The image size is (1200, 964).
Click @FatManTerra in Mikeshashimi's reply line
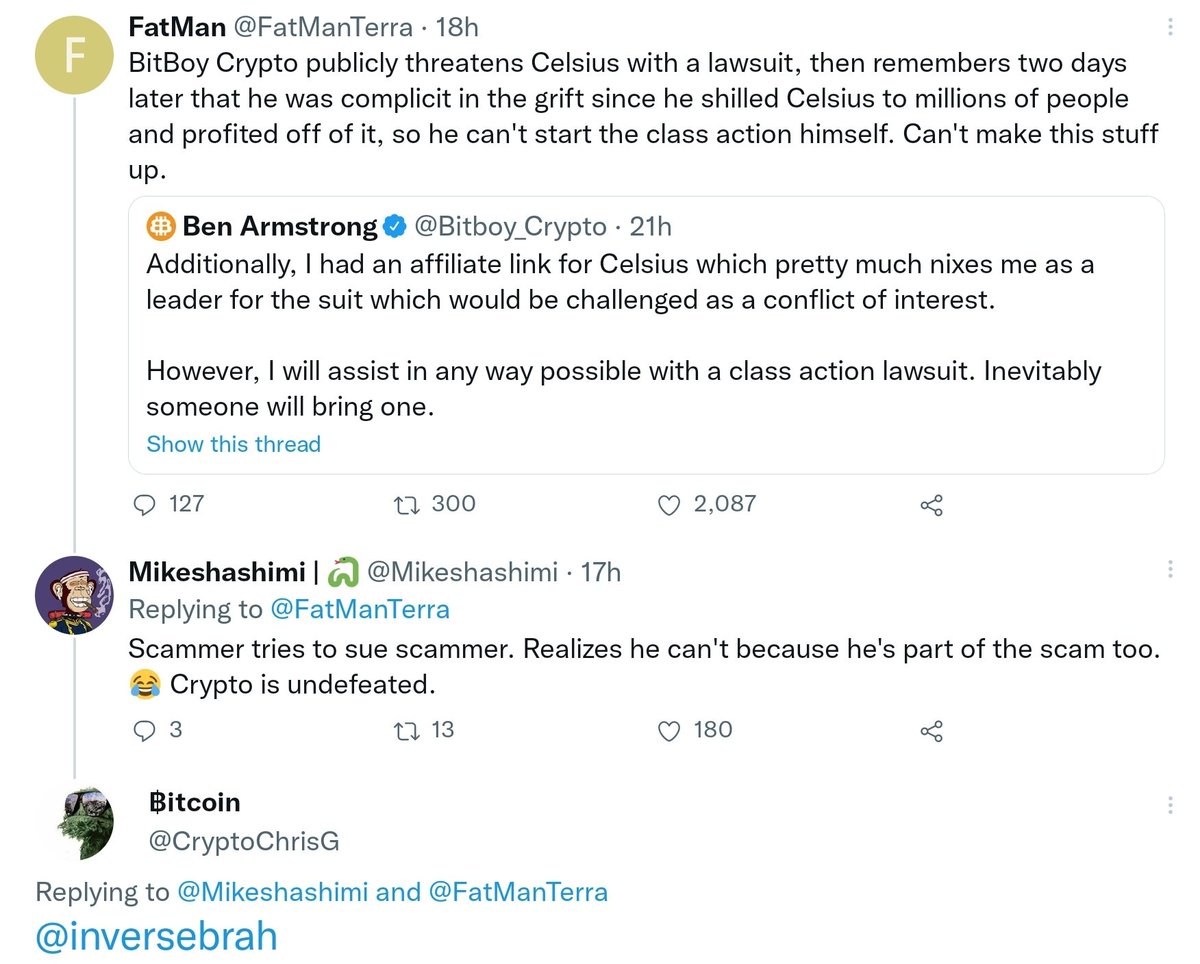click(360, 609)
